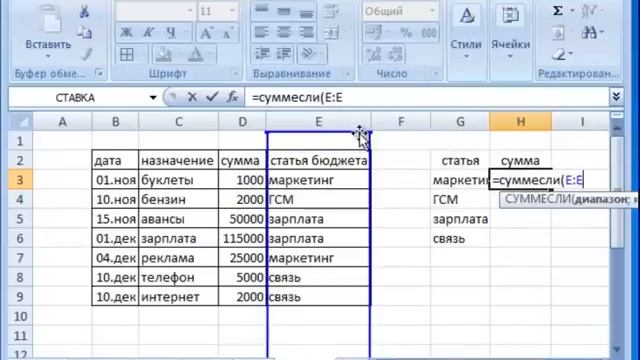Click the Find binoculars icon
The image size is (640, 360).
pos(589,33)
